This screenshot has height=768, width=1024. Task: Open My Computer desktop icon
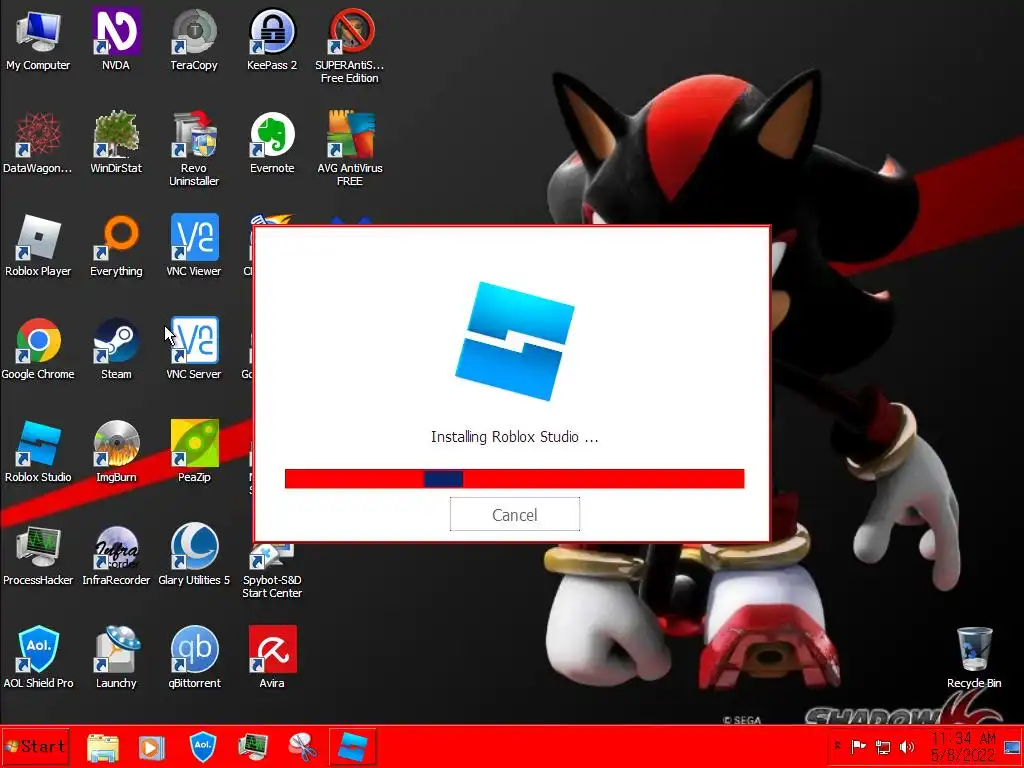(x=38, y=40)
